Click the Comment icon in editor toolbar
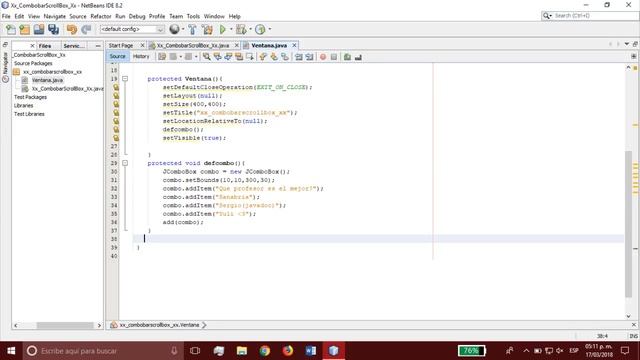Viewport: 640px width, 360px height. [347, 57]
